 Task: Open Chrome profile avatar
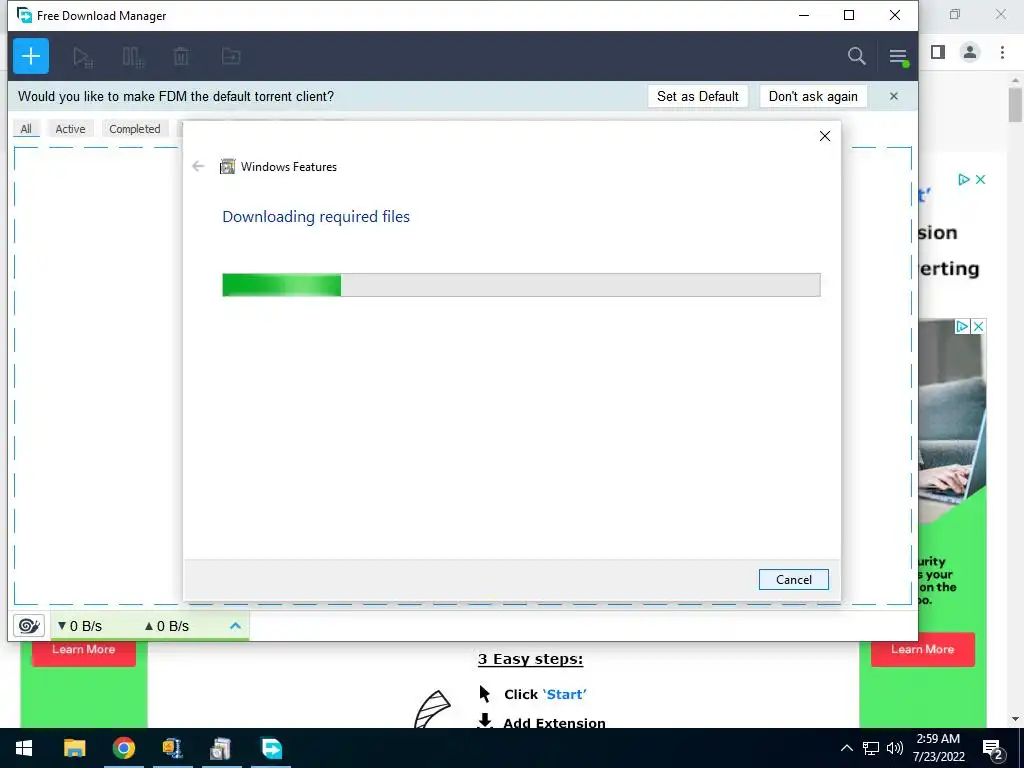pyautogui.click(x=970, y=52)
